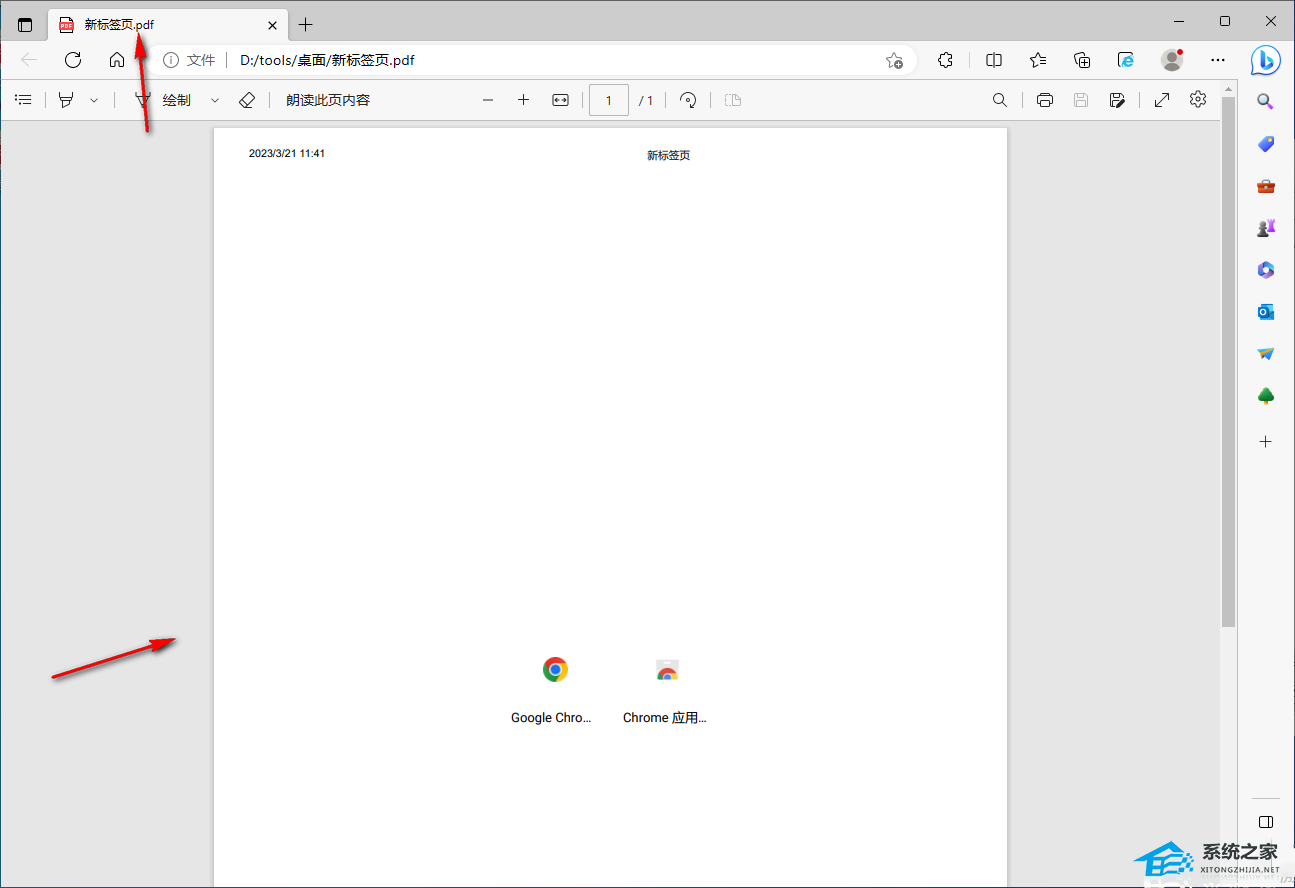Viewport: 1295px width, 888px height.
Task: Expand the highlight color dropdown
Action: [x=94, y=100]
